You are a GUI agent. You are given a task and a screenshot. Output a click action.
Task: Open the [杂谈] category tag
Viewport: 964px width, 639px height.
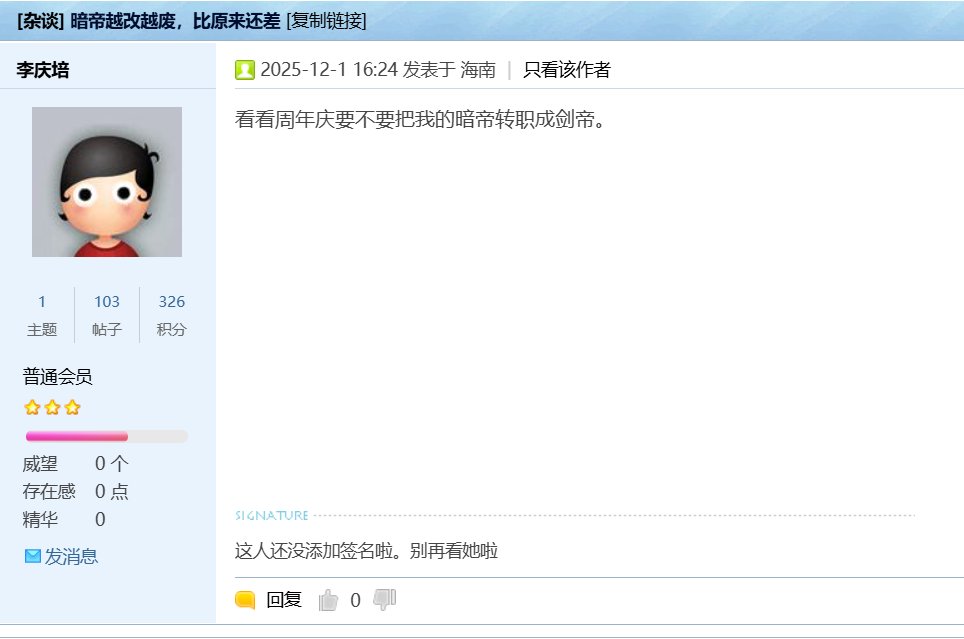41,20
